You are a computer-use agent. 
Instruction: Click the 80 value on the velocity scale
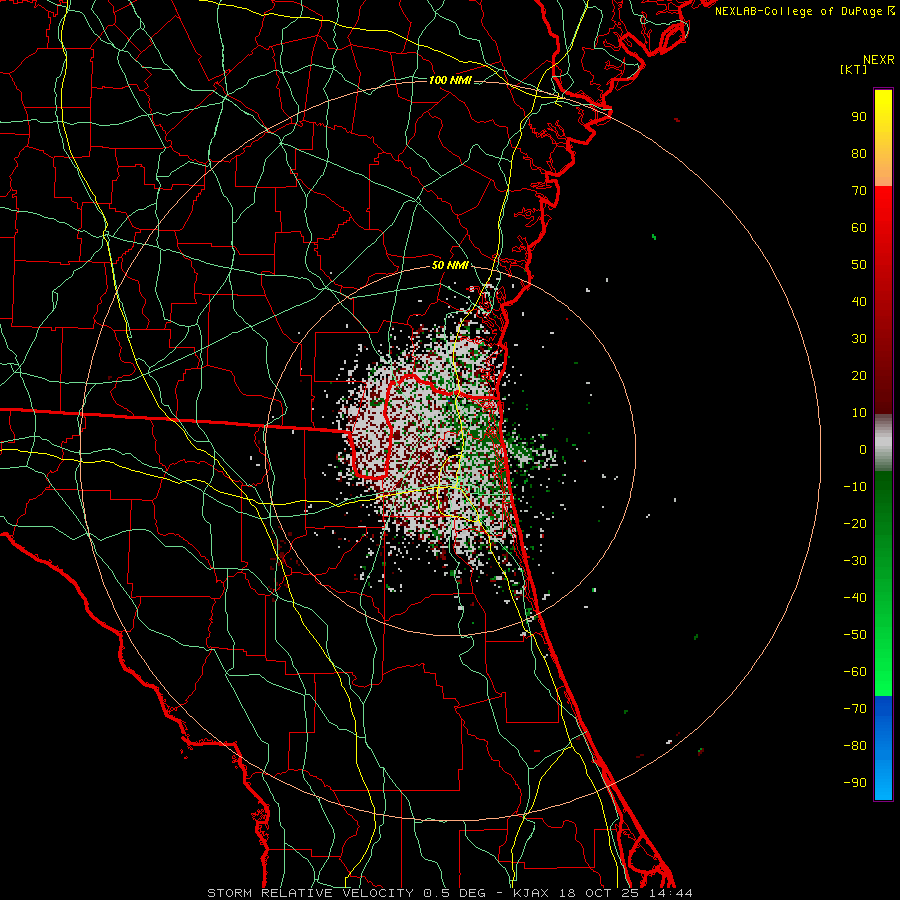point(859,154)
